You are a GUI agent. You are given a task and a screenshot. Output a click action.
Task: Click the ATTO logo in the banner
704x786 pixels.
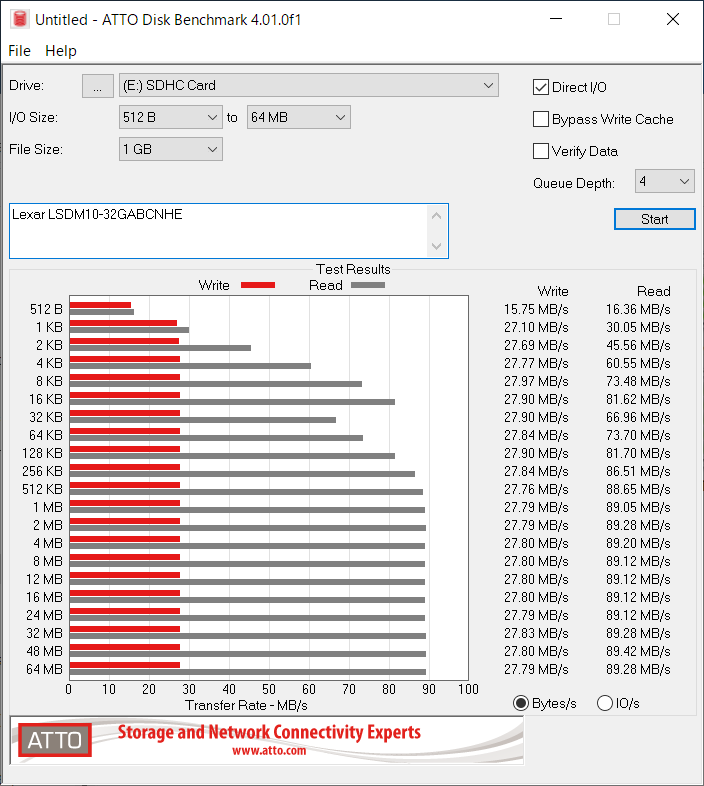(x=55, y=740)
